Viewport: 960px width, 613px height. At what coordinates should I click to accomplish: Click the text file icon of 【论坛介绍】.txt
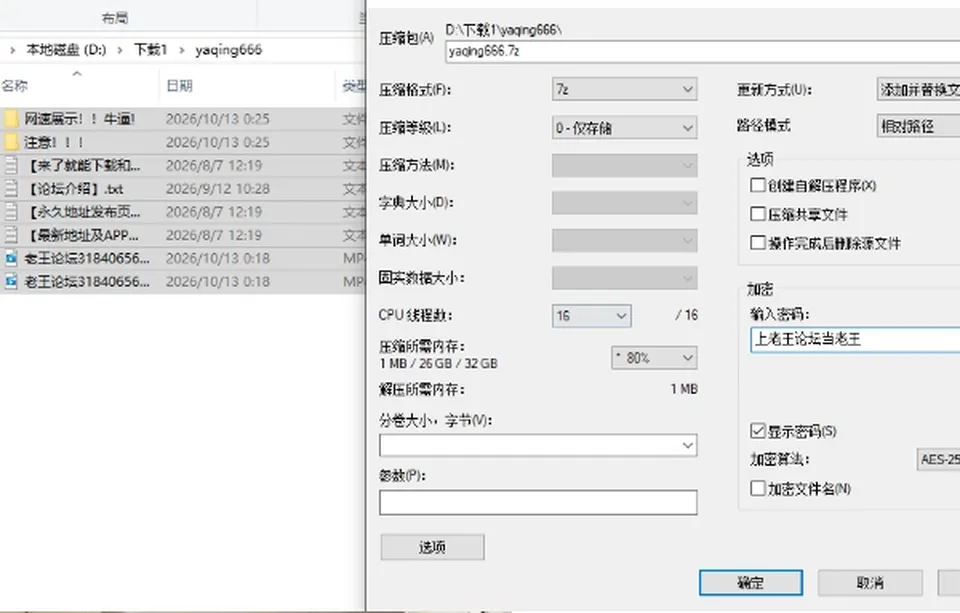11,189
